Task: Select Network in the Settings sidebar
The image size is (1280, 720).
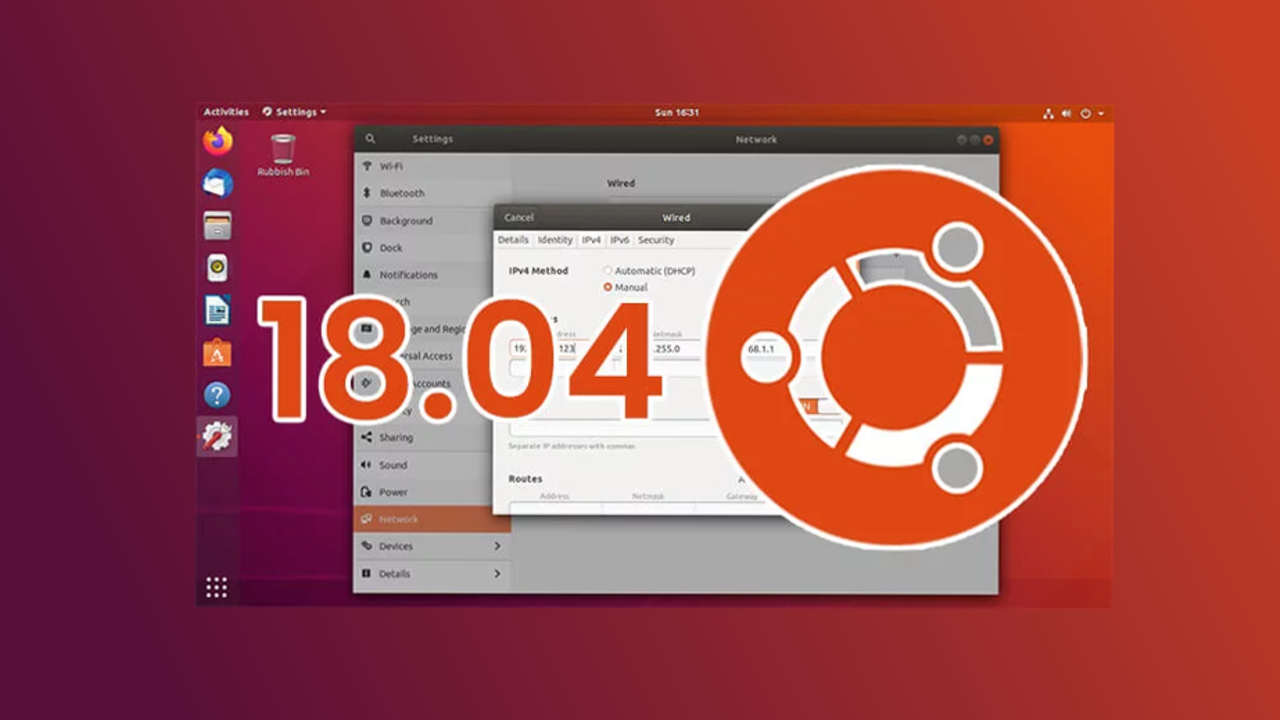Action: click(x=432, y=519)
